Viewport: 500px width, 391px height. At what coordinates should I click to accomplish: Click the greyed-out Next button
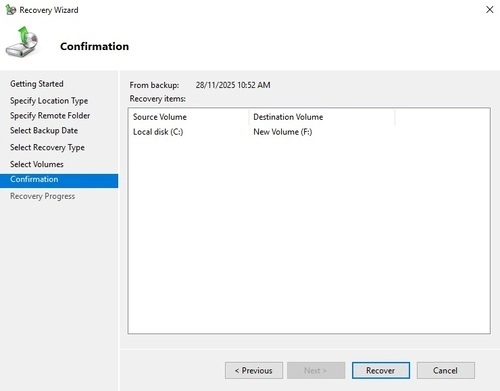coord(316,370)
